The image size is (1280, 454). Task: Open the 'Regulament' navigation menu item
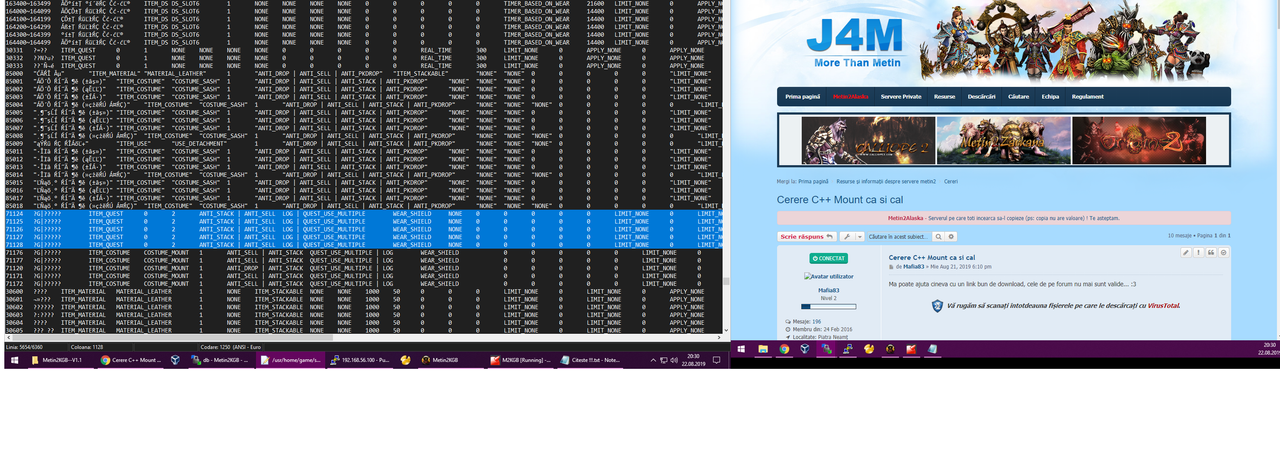1088,97
